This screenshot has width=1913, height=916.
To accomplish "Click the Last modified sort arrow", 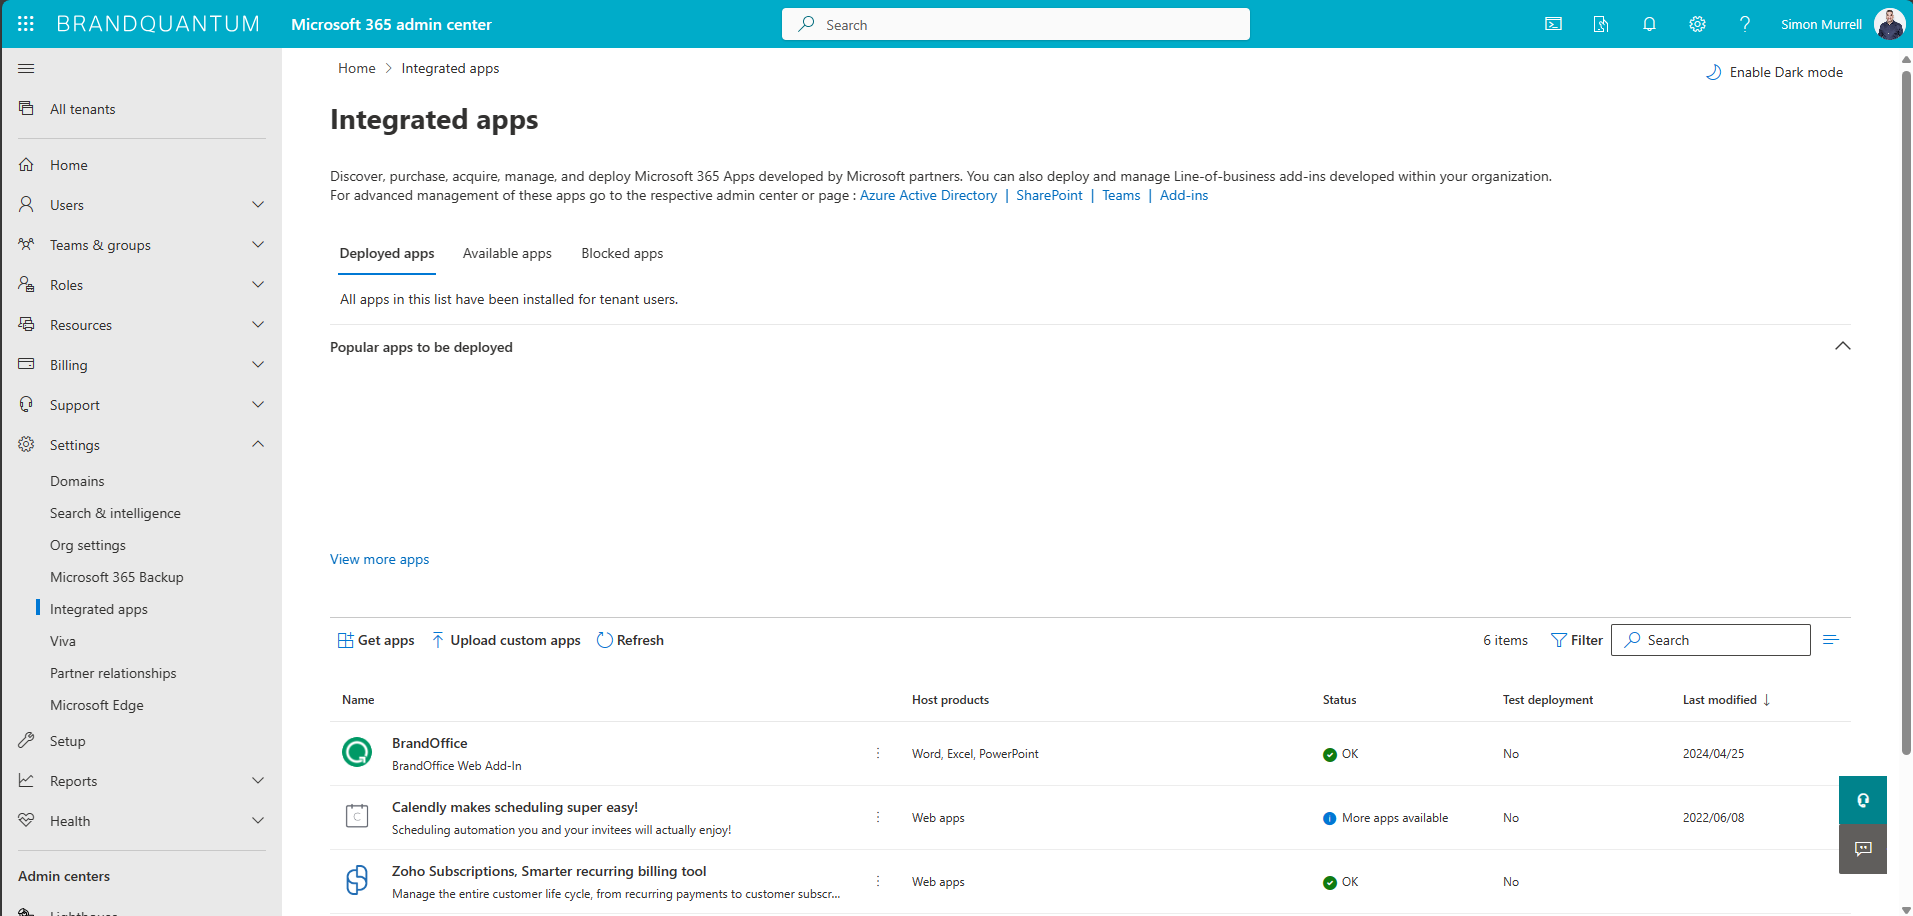I will (1767, 700).
